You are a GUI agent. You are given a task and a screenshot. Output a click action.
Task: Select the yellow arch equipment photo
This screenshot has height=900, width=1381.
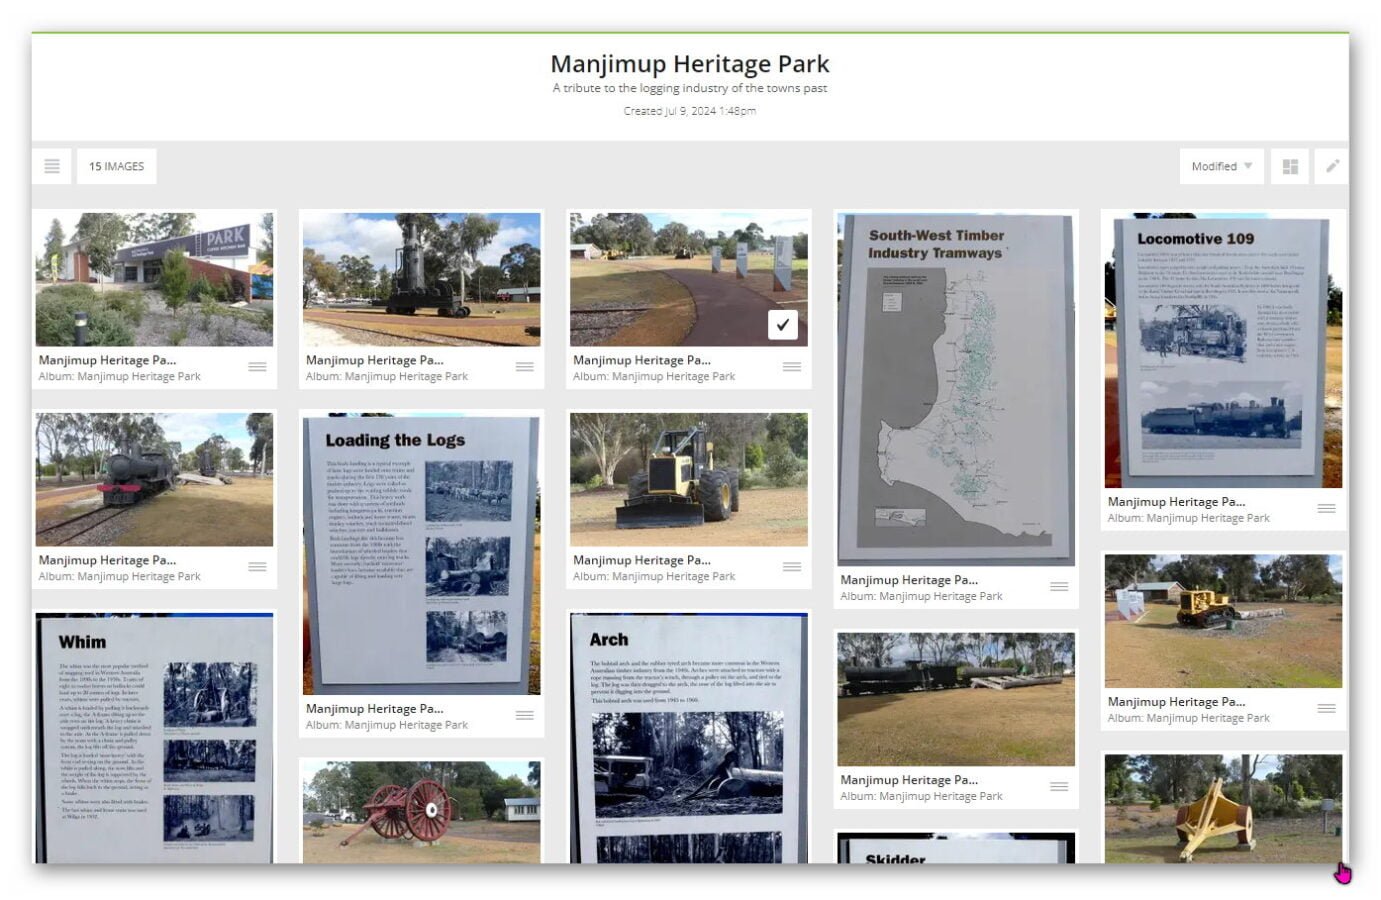(x=1222, y=808)
